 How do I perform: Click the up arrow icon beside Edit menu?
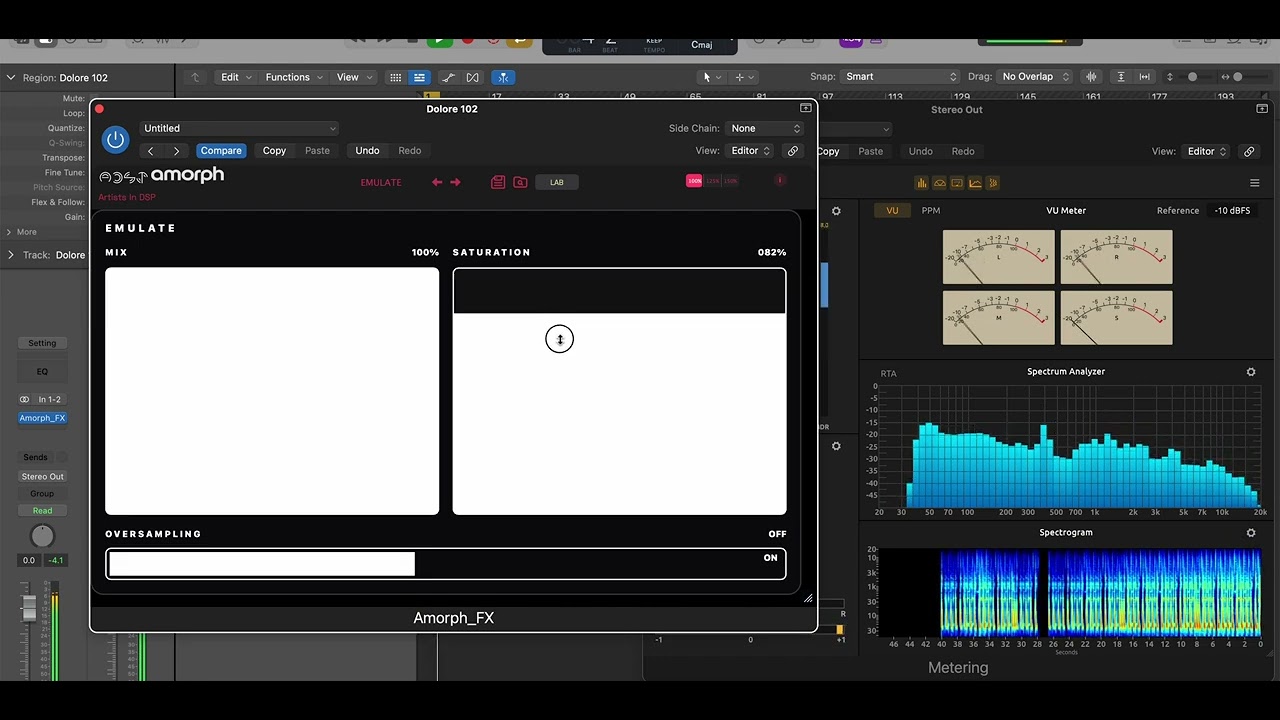[x=196, y=77]
